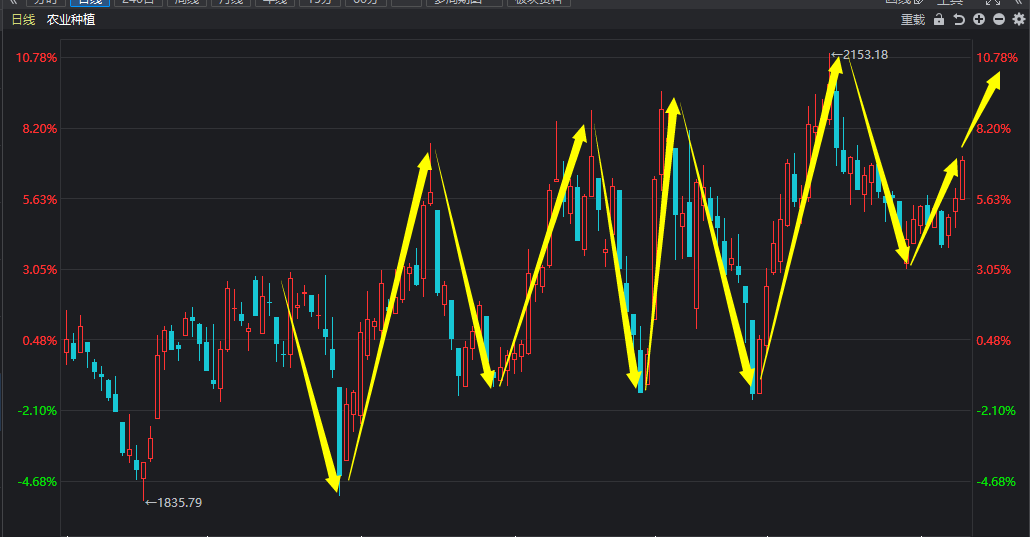Click the undo arrow icon
This screenshot has width=1030, height=537.
[959, 20]
